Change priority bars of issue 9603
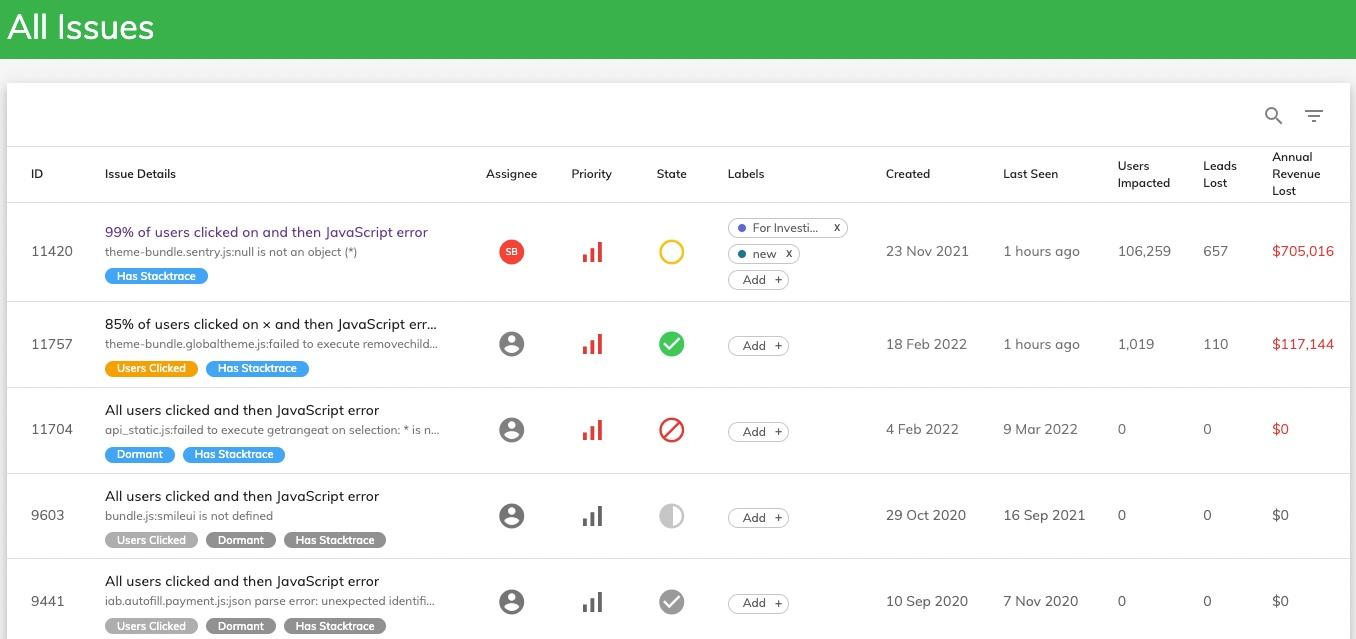 tap(592, 516)
